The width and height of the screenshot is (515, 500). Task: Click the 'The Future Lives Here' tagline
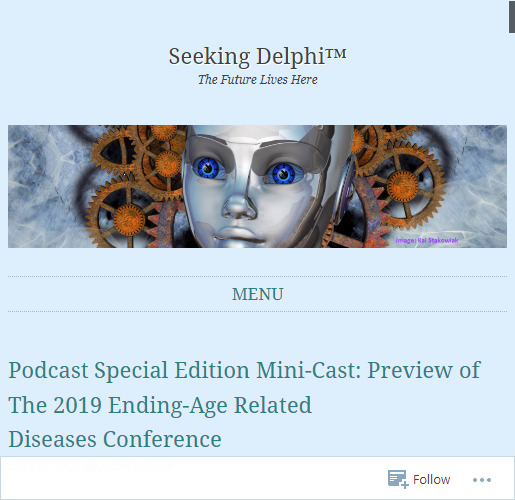pos(257,80)
